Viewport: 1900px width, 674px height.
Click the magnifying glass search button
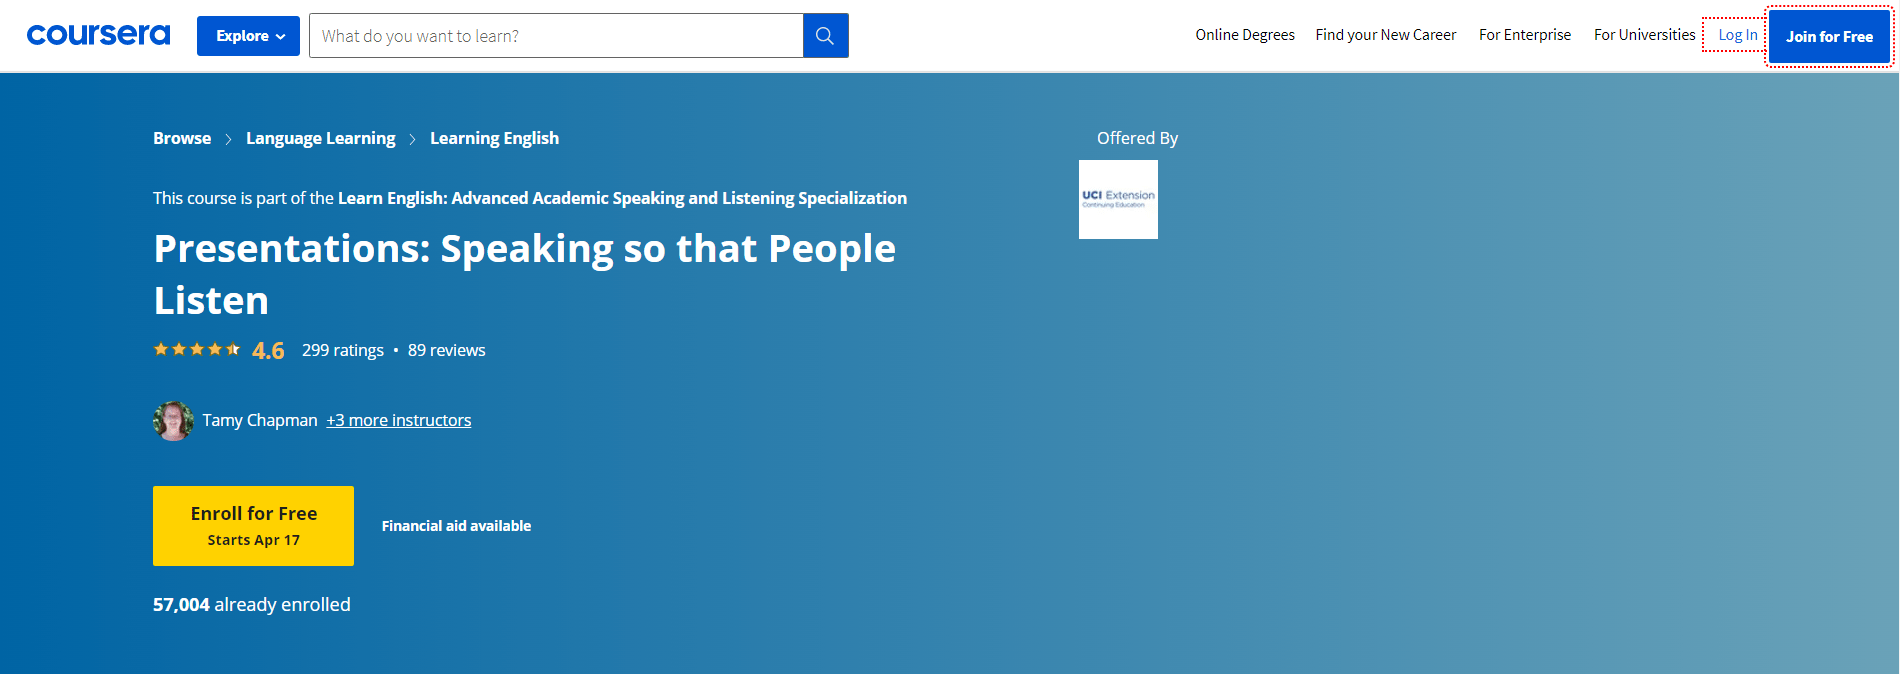click(x=825, y=36)
